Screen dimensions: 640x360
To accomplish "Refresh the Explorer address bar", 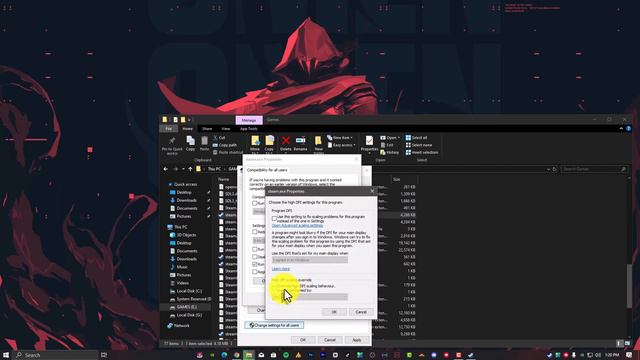I will (554, 169).
